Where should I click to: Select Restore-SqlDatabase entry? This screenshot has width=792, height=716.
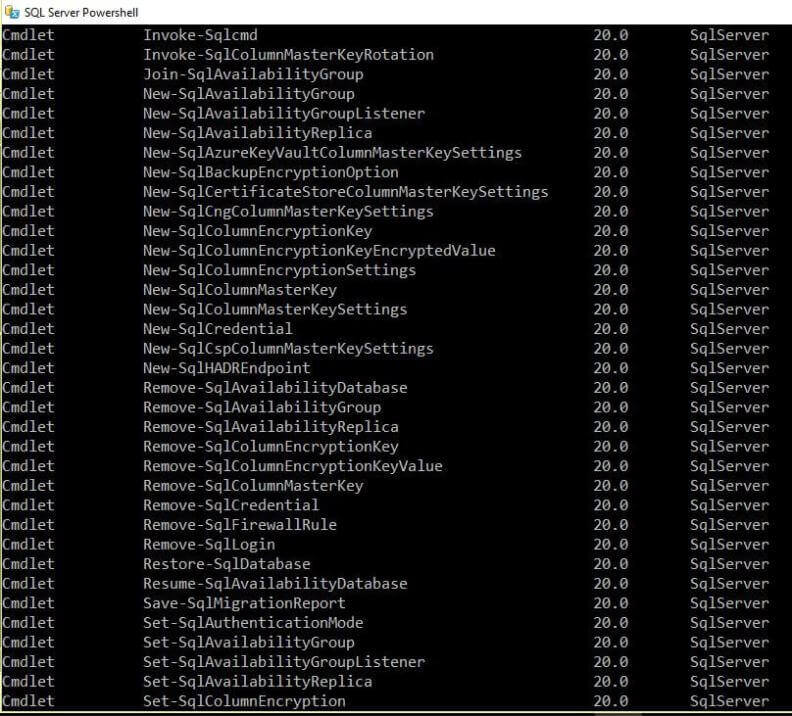(x=227, y=564)
